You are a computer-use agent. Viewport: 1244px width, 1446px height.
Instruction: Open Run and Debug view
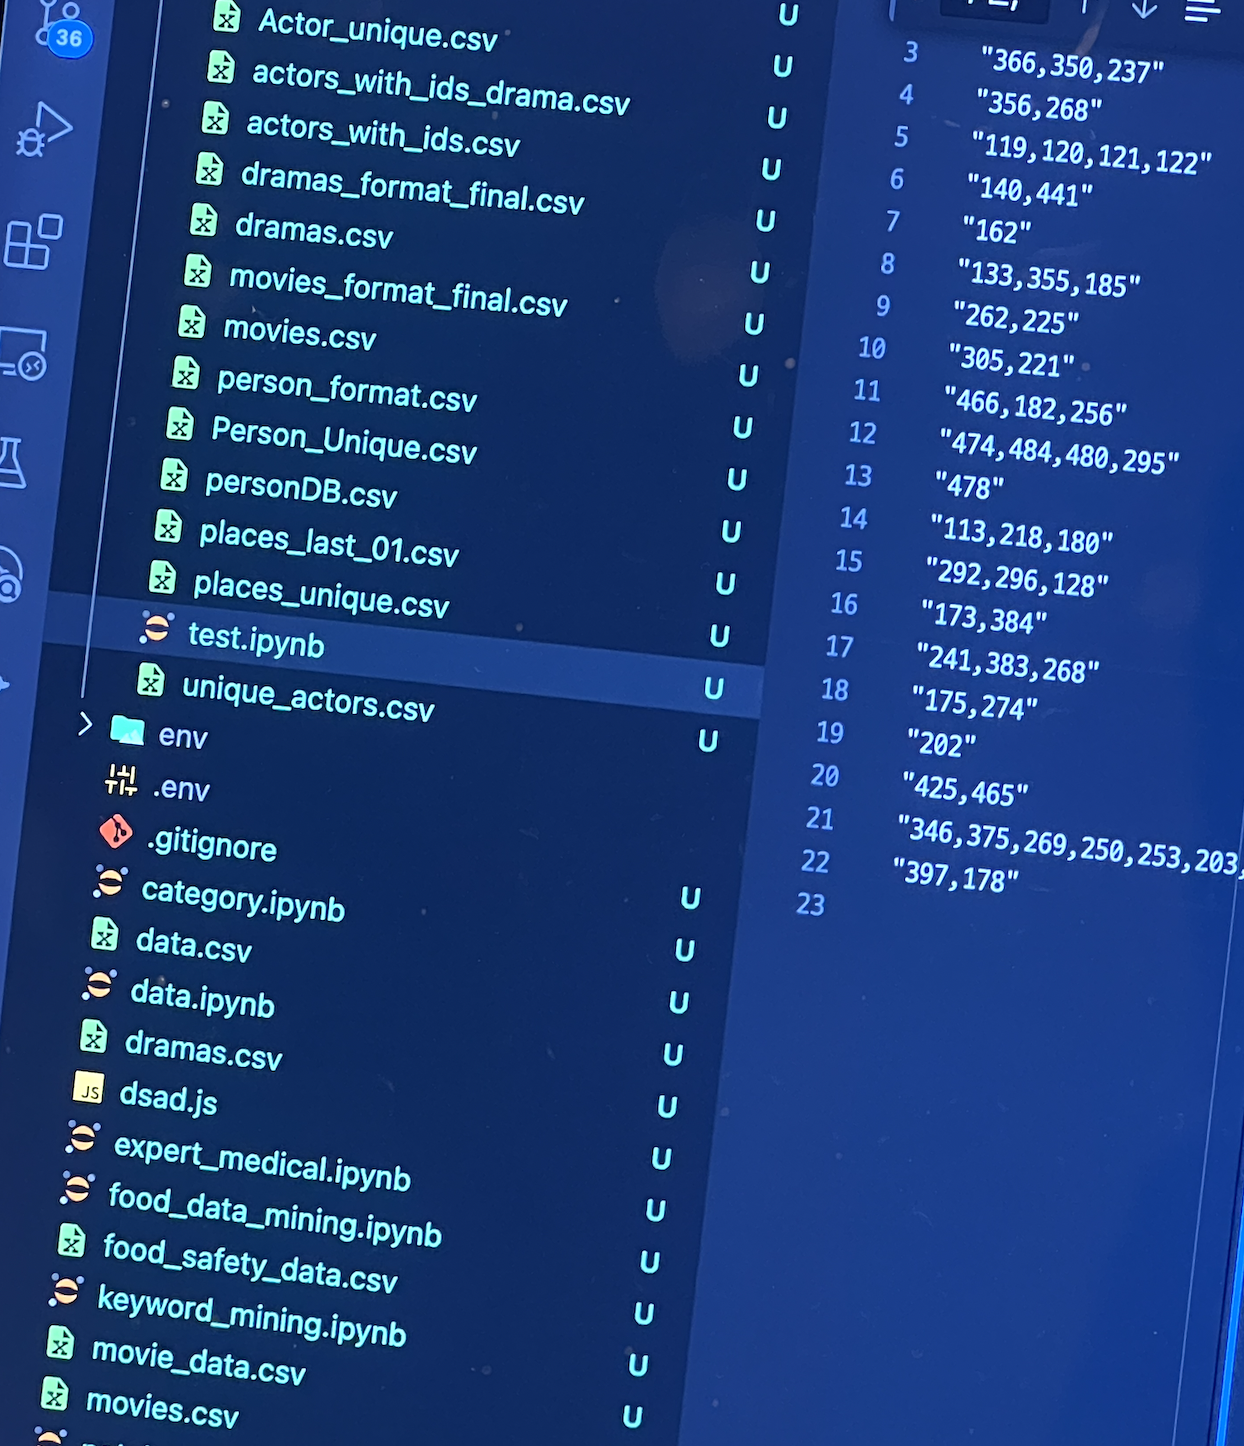(x=44, y=130)
